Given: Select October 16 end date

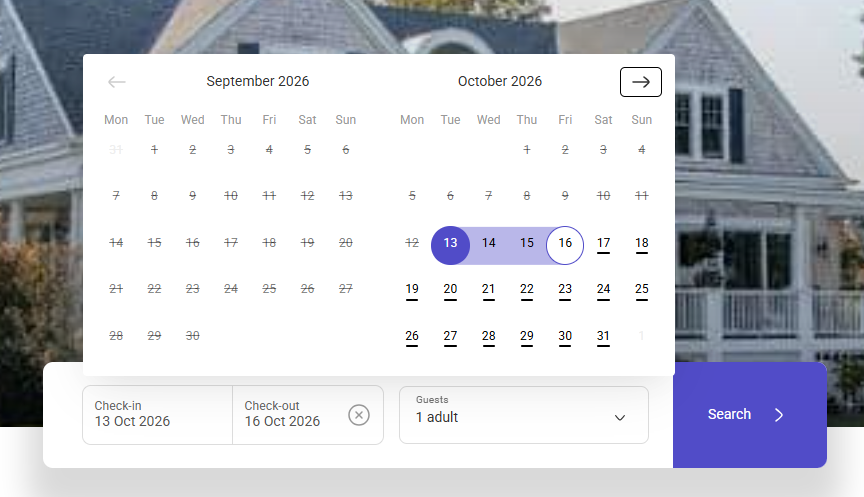Looking at the screenshot, I should [565, 245].
